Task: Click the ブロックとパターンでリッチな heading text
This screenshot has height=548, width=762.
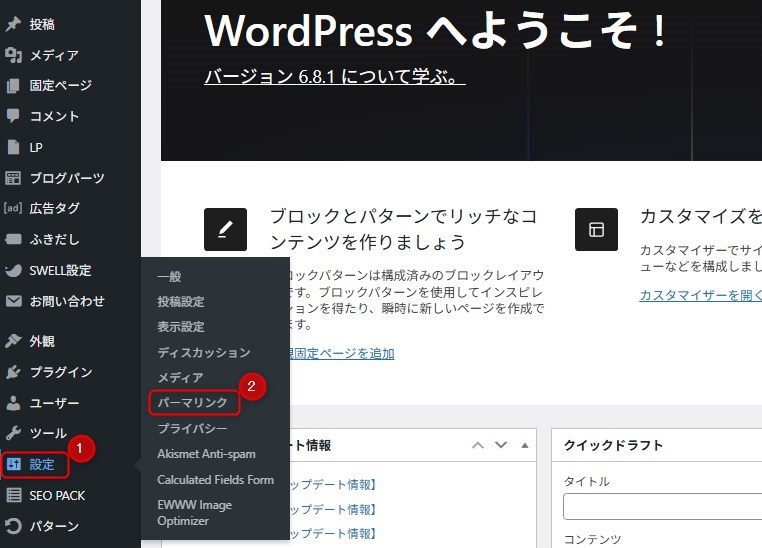Action: coord(403,229)
